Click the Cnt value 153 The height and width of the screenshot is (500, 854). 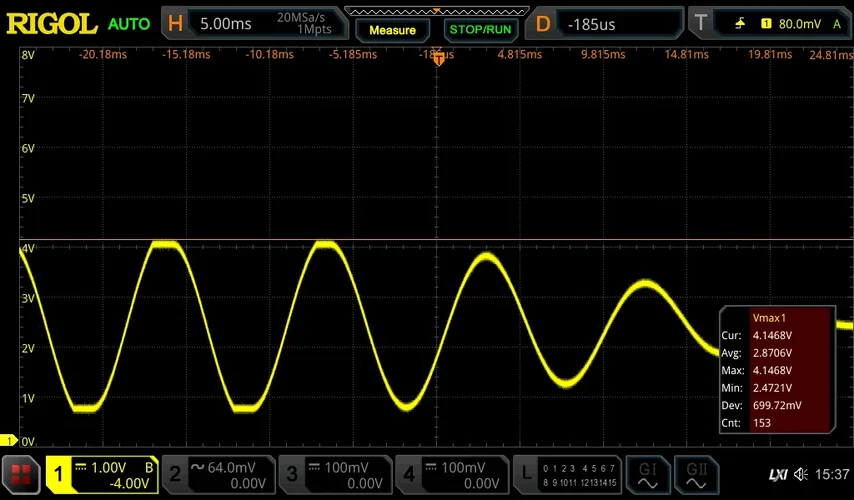click(762, 423)
